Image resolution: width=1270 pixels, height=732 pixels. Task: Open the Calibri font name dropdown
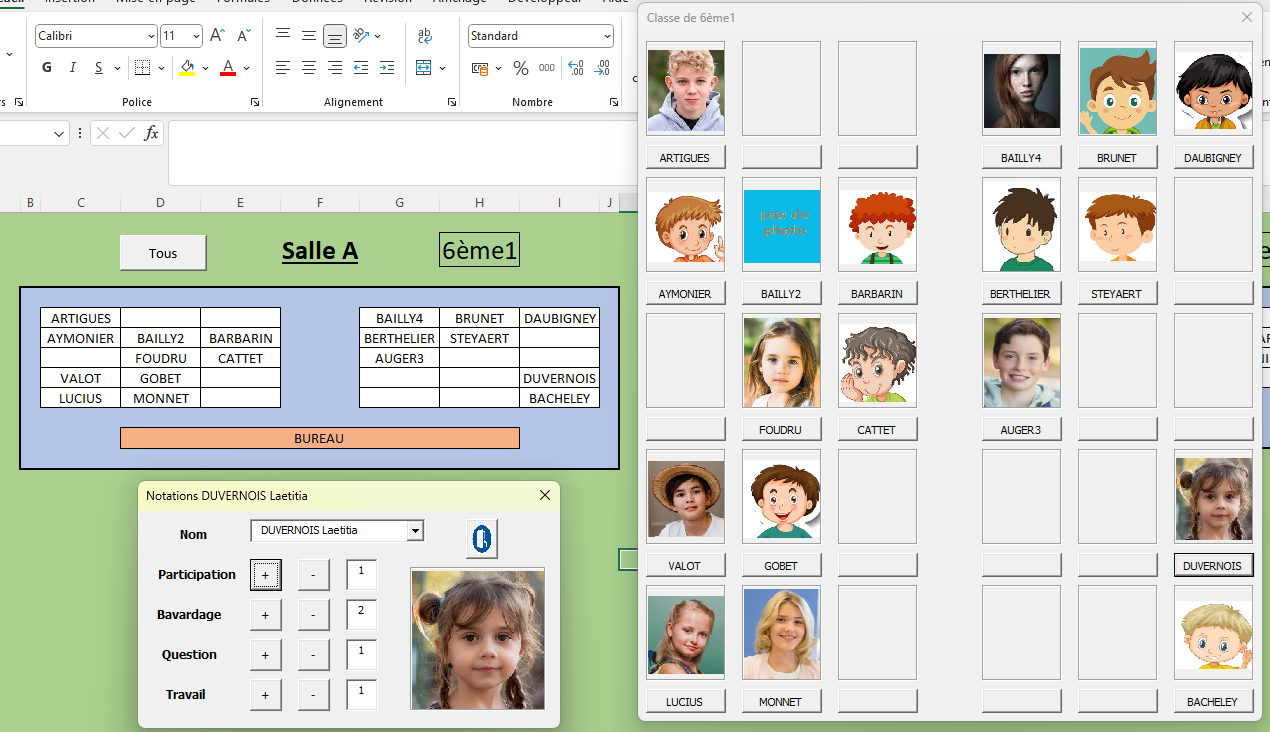(151, 36)
